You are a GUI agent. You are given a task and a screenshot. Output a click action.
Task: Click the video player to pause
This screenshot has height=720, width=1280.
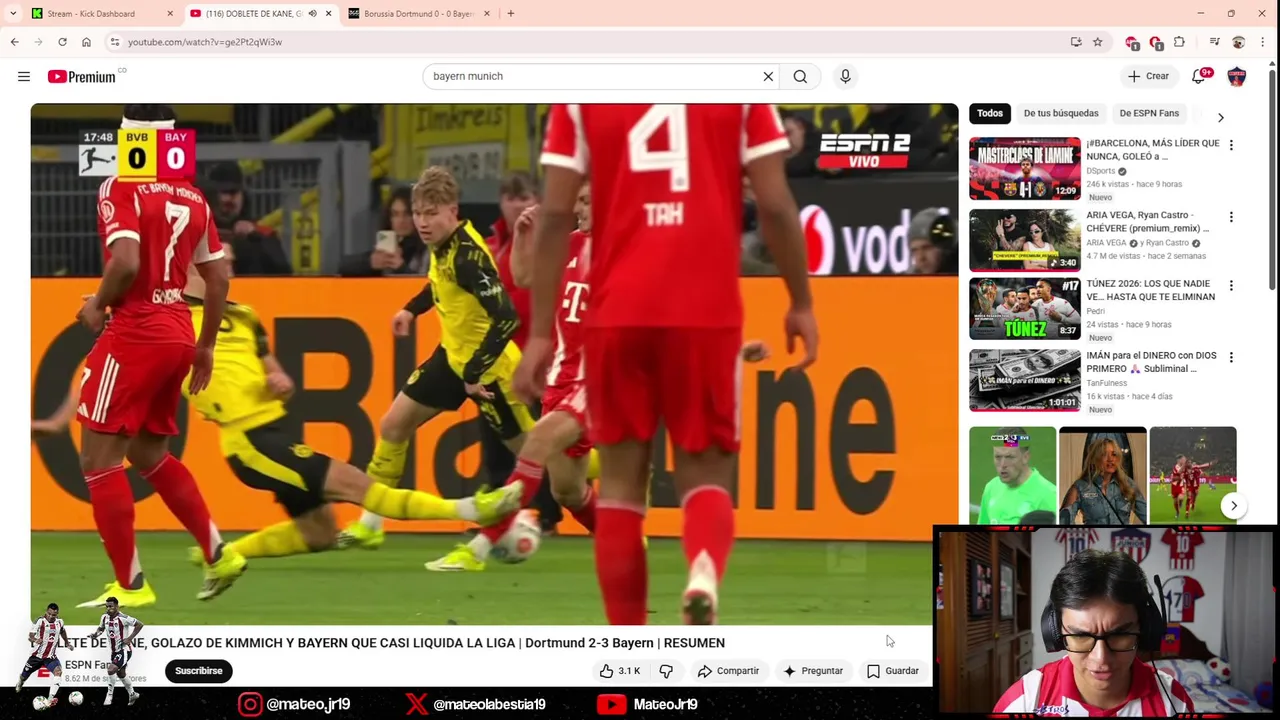click(494, 364)
